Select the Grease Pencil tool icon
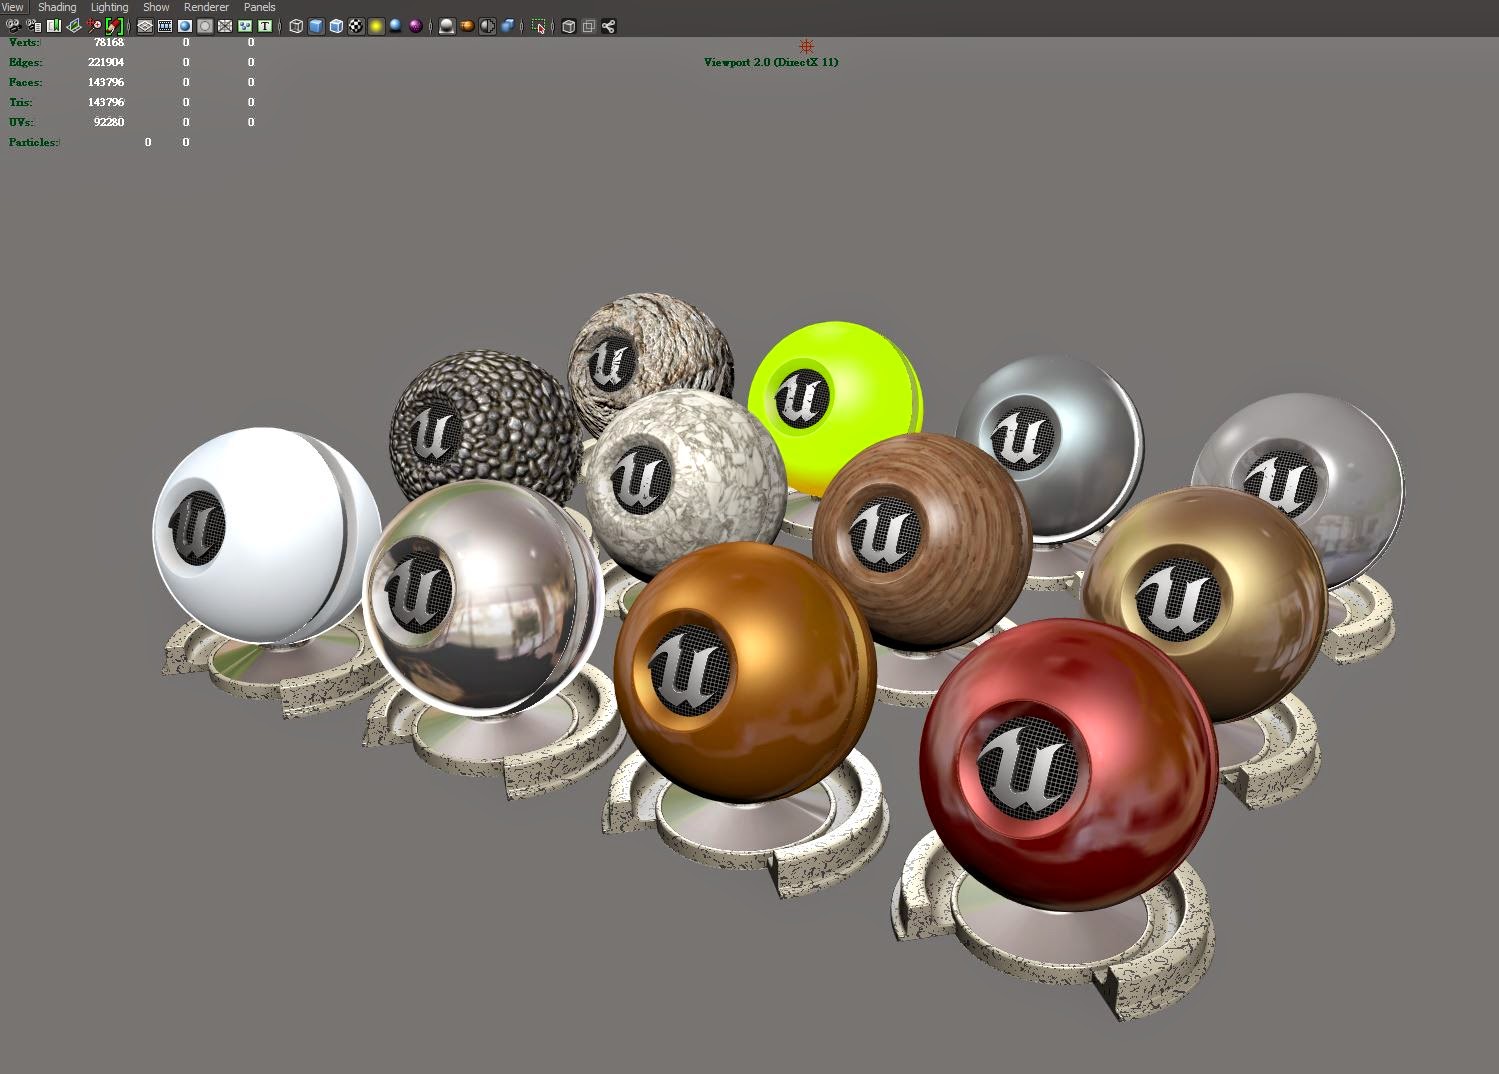 [114, 26]
